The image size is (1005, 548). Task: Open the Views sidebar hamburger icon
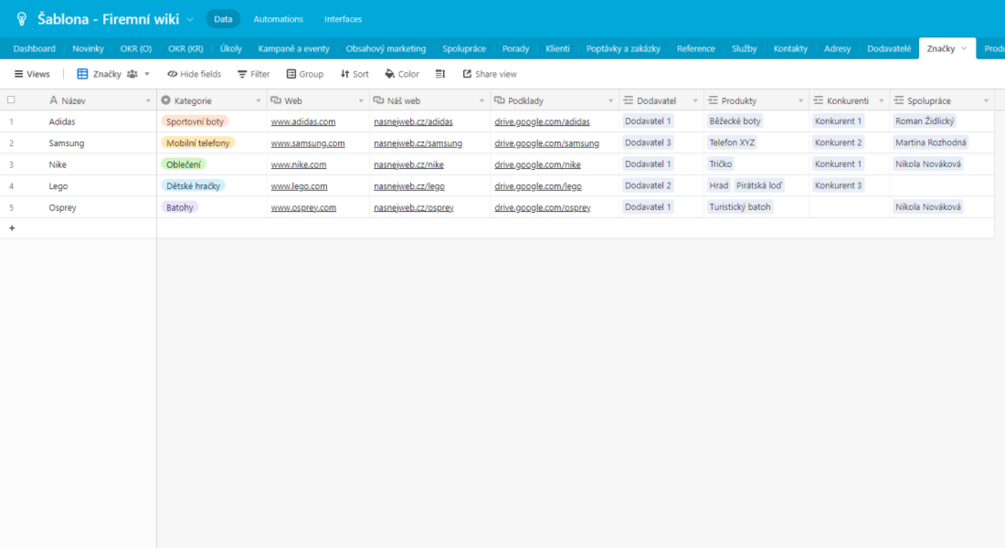point(19,74)
